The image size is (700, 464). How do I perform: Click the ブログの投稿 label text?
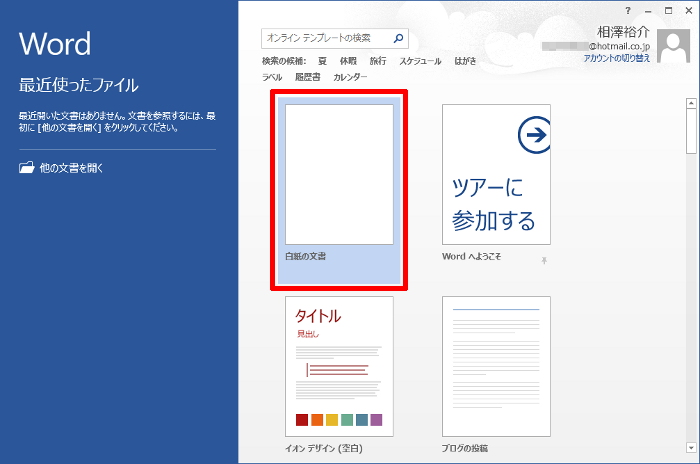[465, 448]
